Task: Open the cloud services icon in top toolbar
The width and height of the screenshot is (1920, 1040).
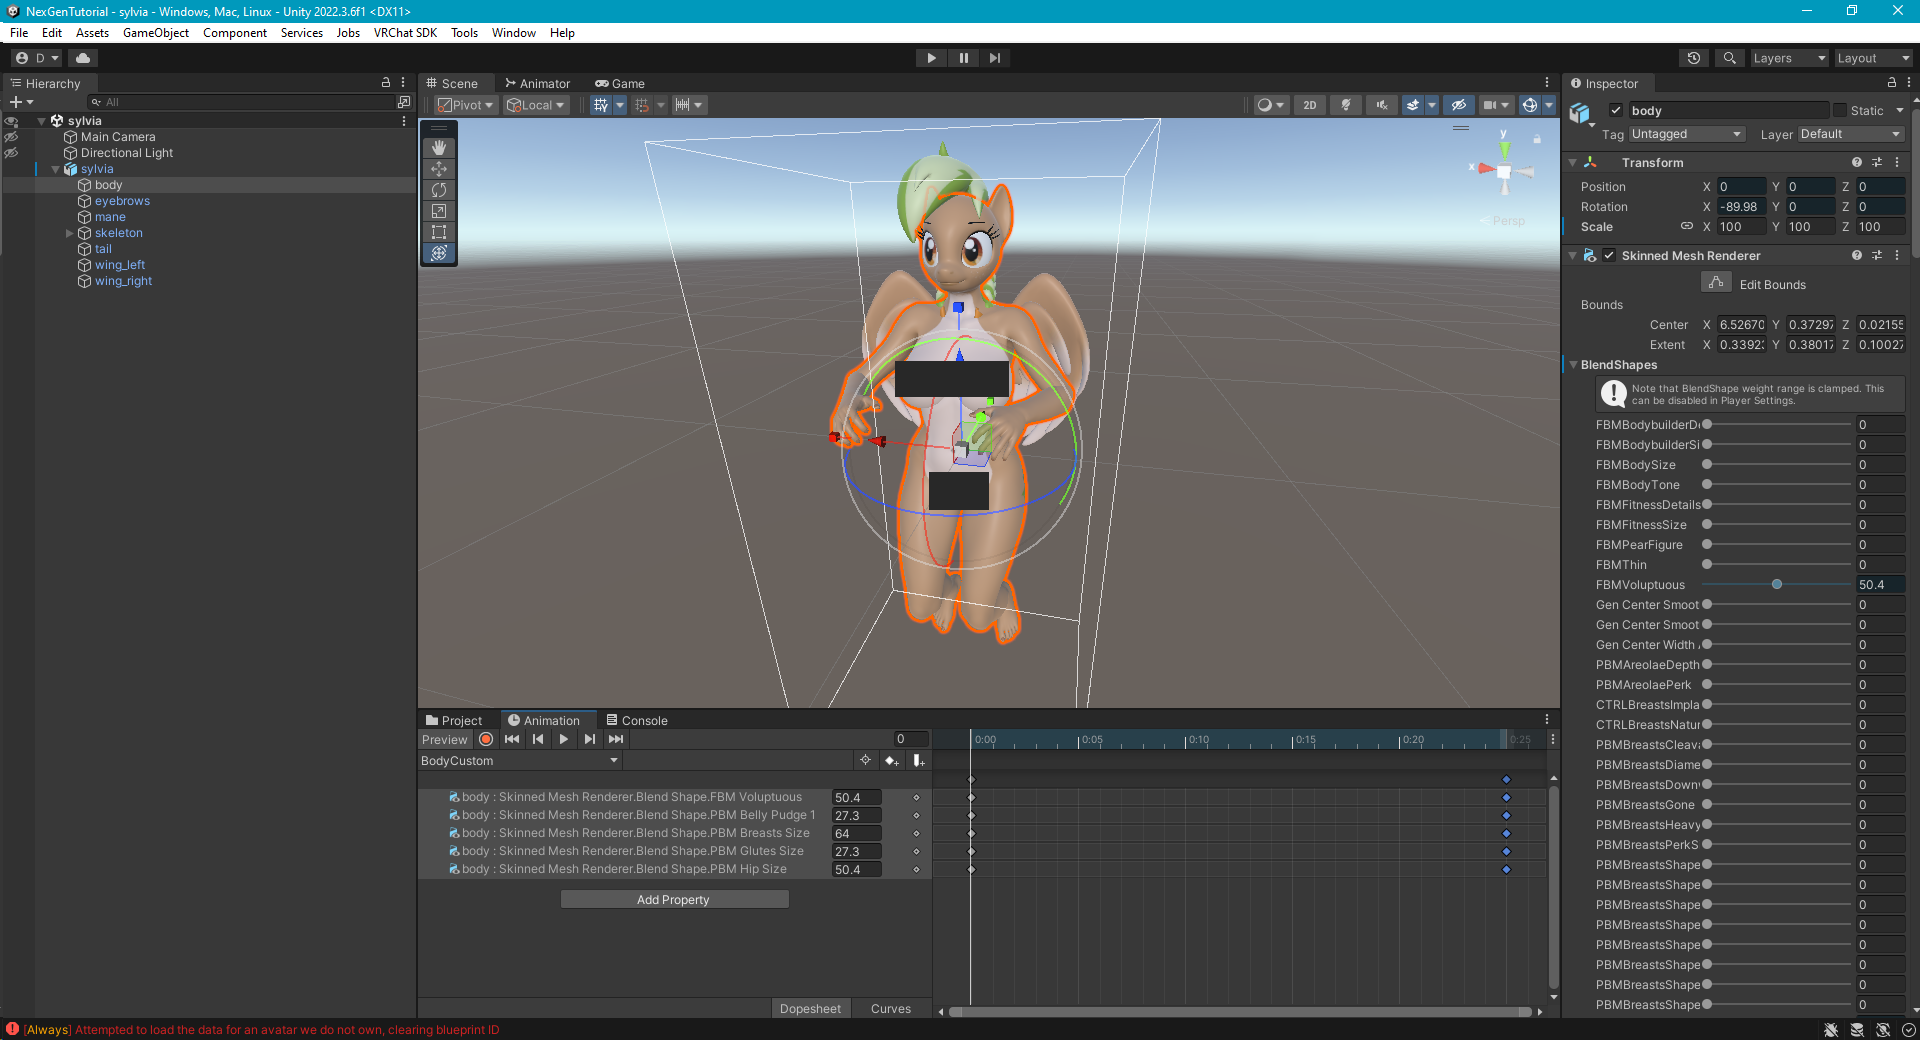Action: tap(83, 58)
